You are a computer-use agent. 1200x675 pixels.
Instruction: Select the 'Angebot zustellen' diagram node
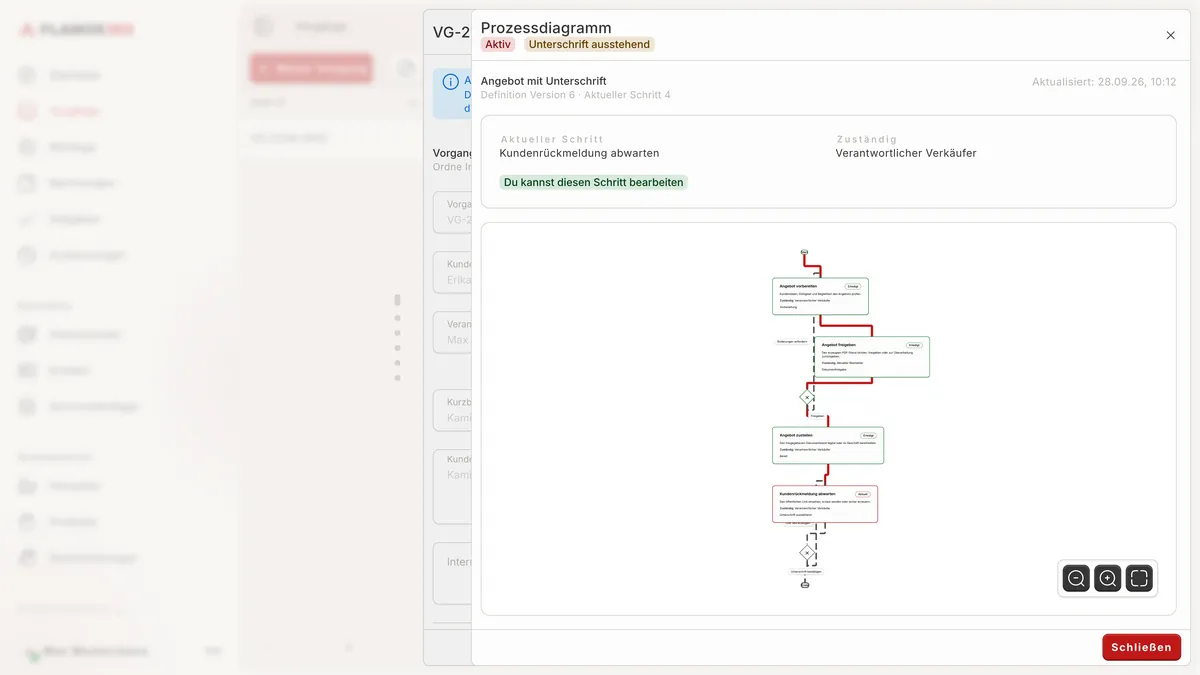coord(828,445)
